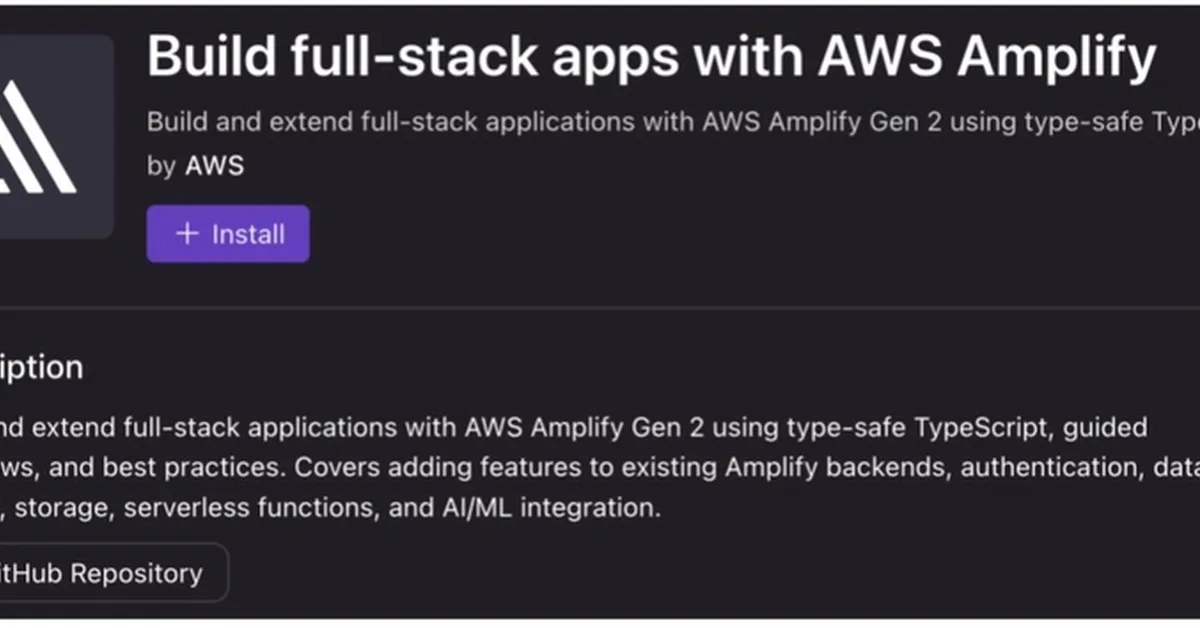This screenshot has width=1200, height=628.
Task: Click the plus icon on Install button
Action: 187,234
